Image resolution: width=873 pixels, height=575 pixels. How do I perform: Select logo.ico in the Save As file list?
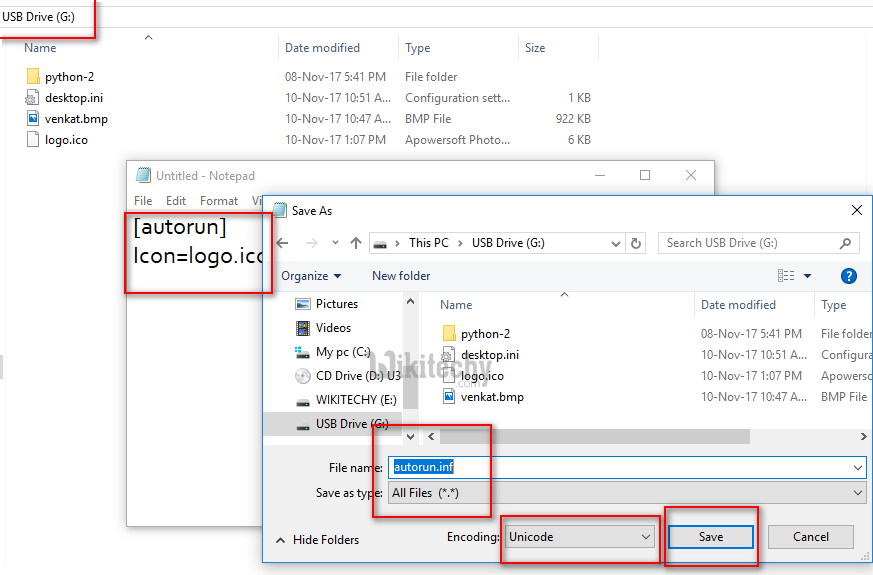(x=481, y=376)
